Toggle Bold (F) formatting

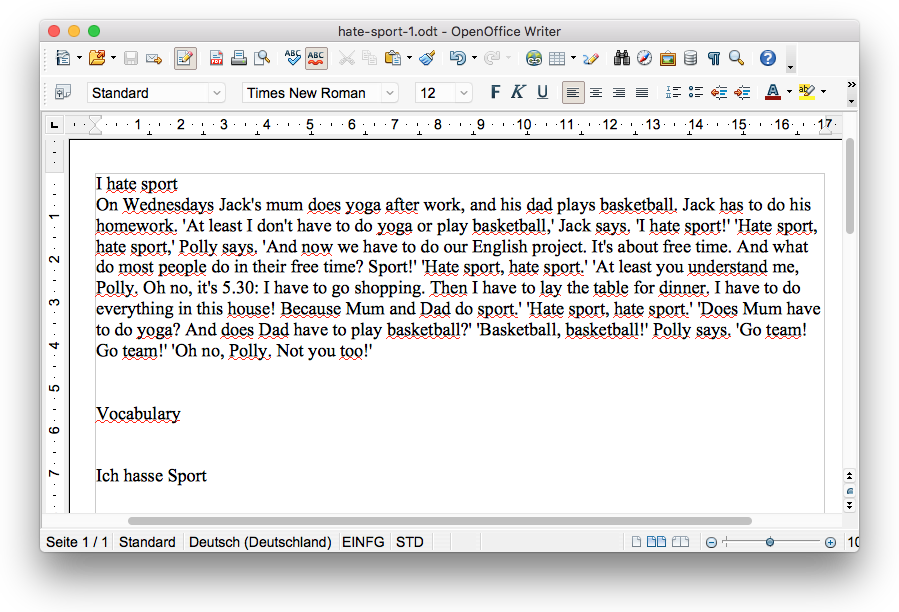point(495,92)
